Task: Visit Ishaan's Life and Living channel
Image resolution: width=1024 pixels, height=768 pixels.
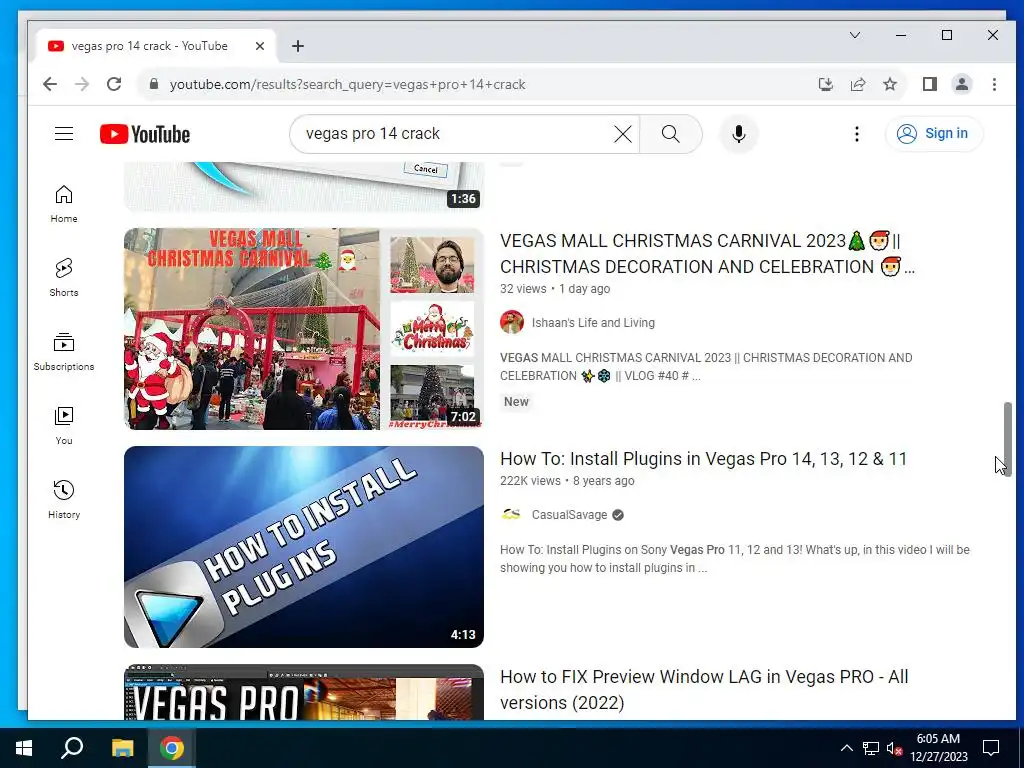Action: click(x=593, y=323)
